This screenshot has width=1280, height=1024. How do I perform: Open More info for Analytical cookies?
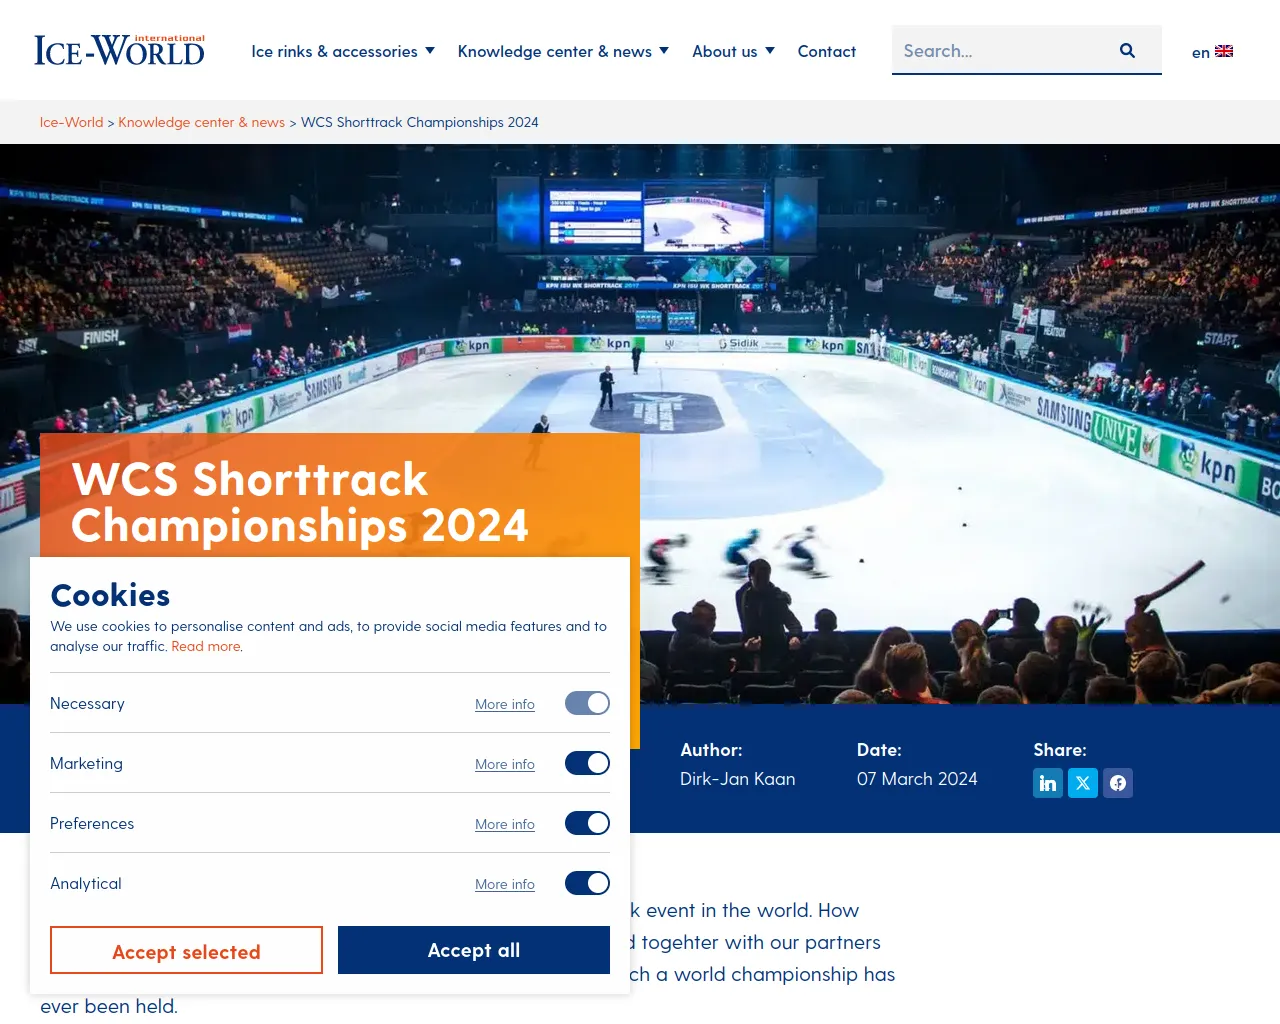click(505, 884)
